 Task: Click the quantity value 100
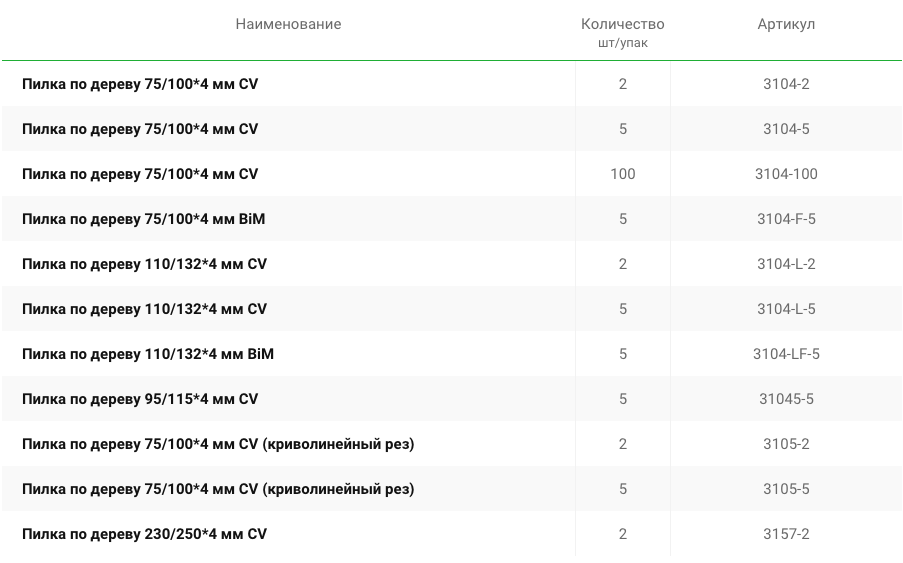(623, 174)
